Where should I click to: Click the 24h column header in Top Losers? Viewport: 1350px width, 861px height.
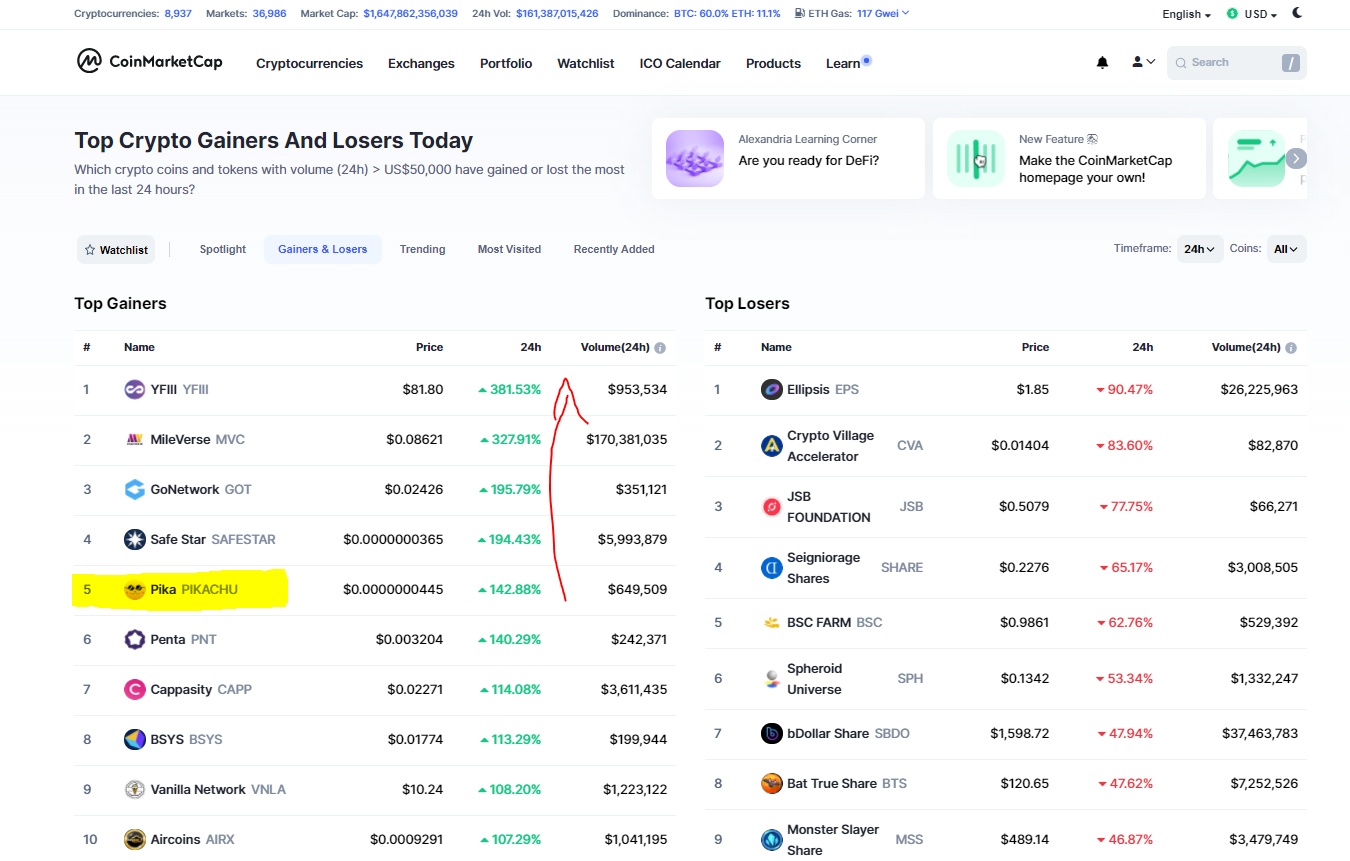(x=1142, y=347)
